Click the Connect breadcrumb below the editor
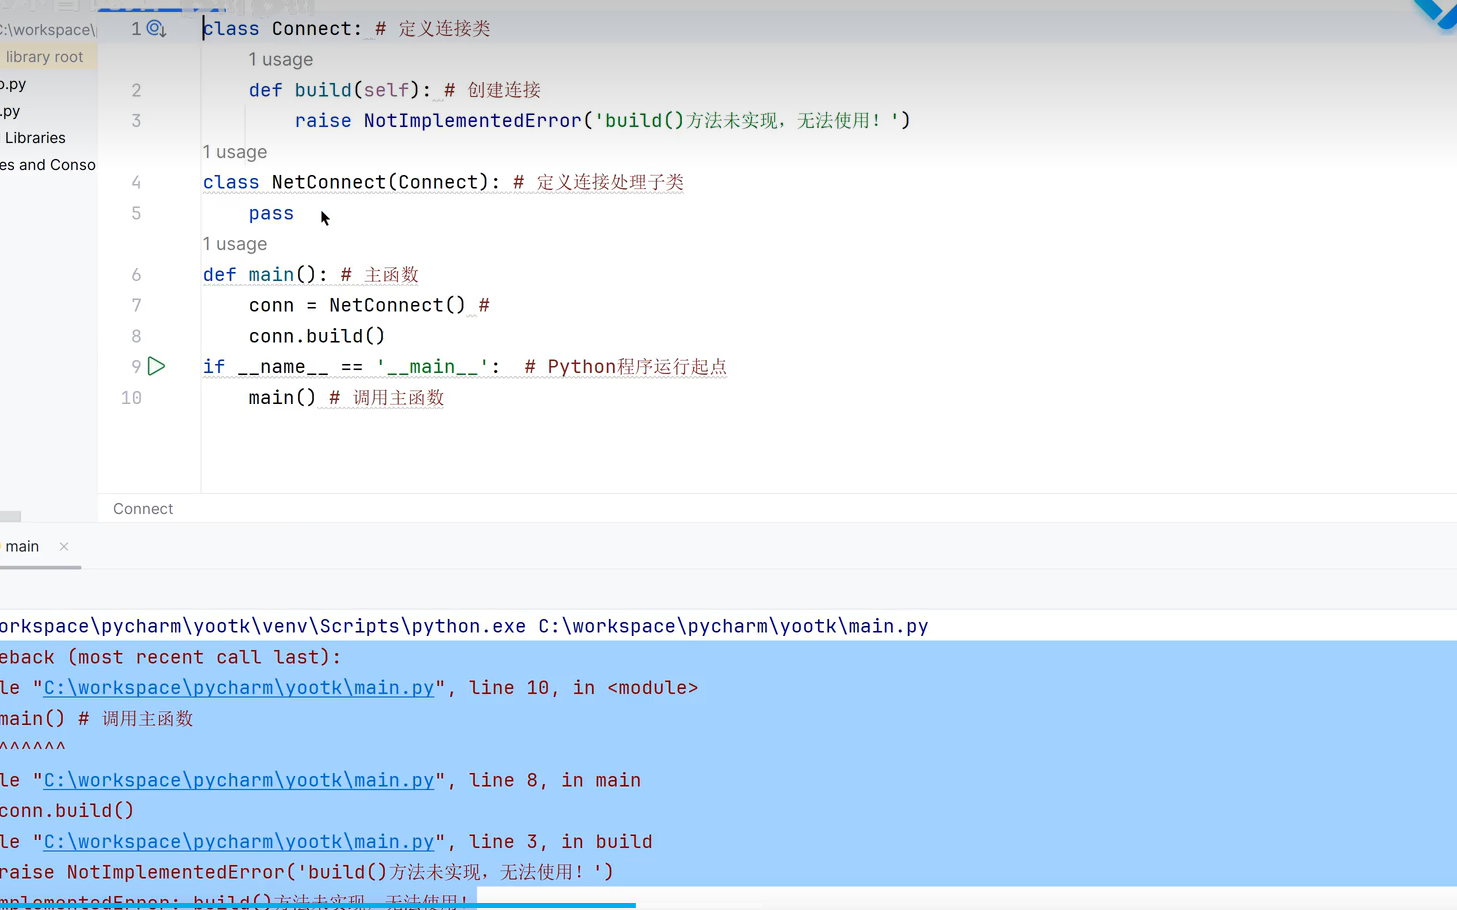 point(143,508)
